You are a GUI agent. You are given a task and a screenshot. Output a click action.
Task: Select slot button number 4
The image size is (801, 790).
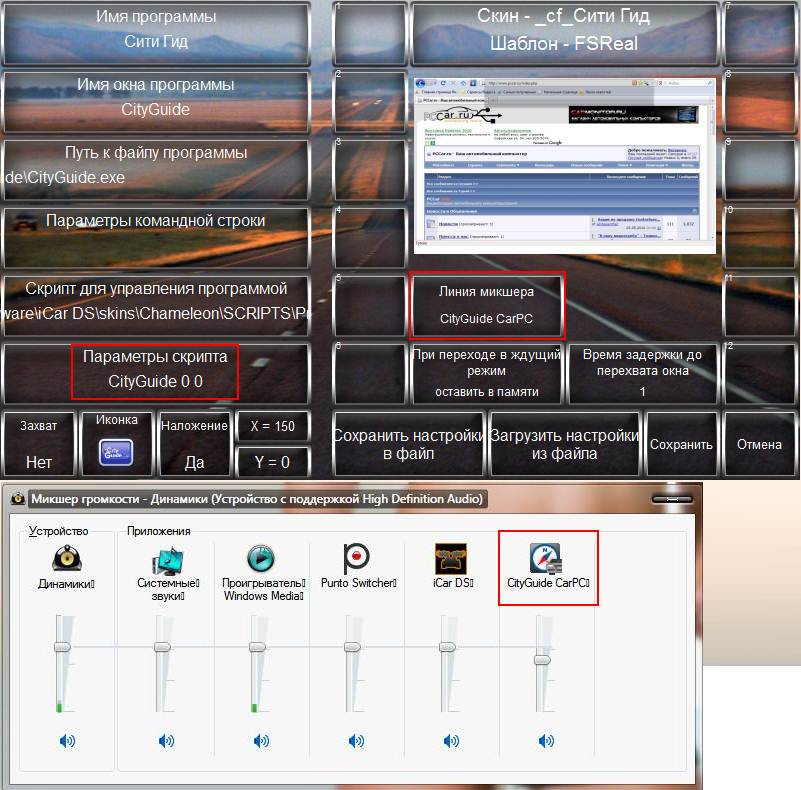(x=369, y=238)
